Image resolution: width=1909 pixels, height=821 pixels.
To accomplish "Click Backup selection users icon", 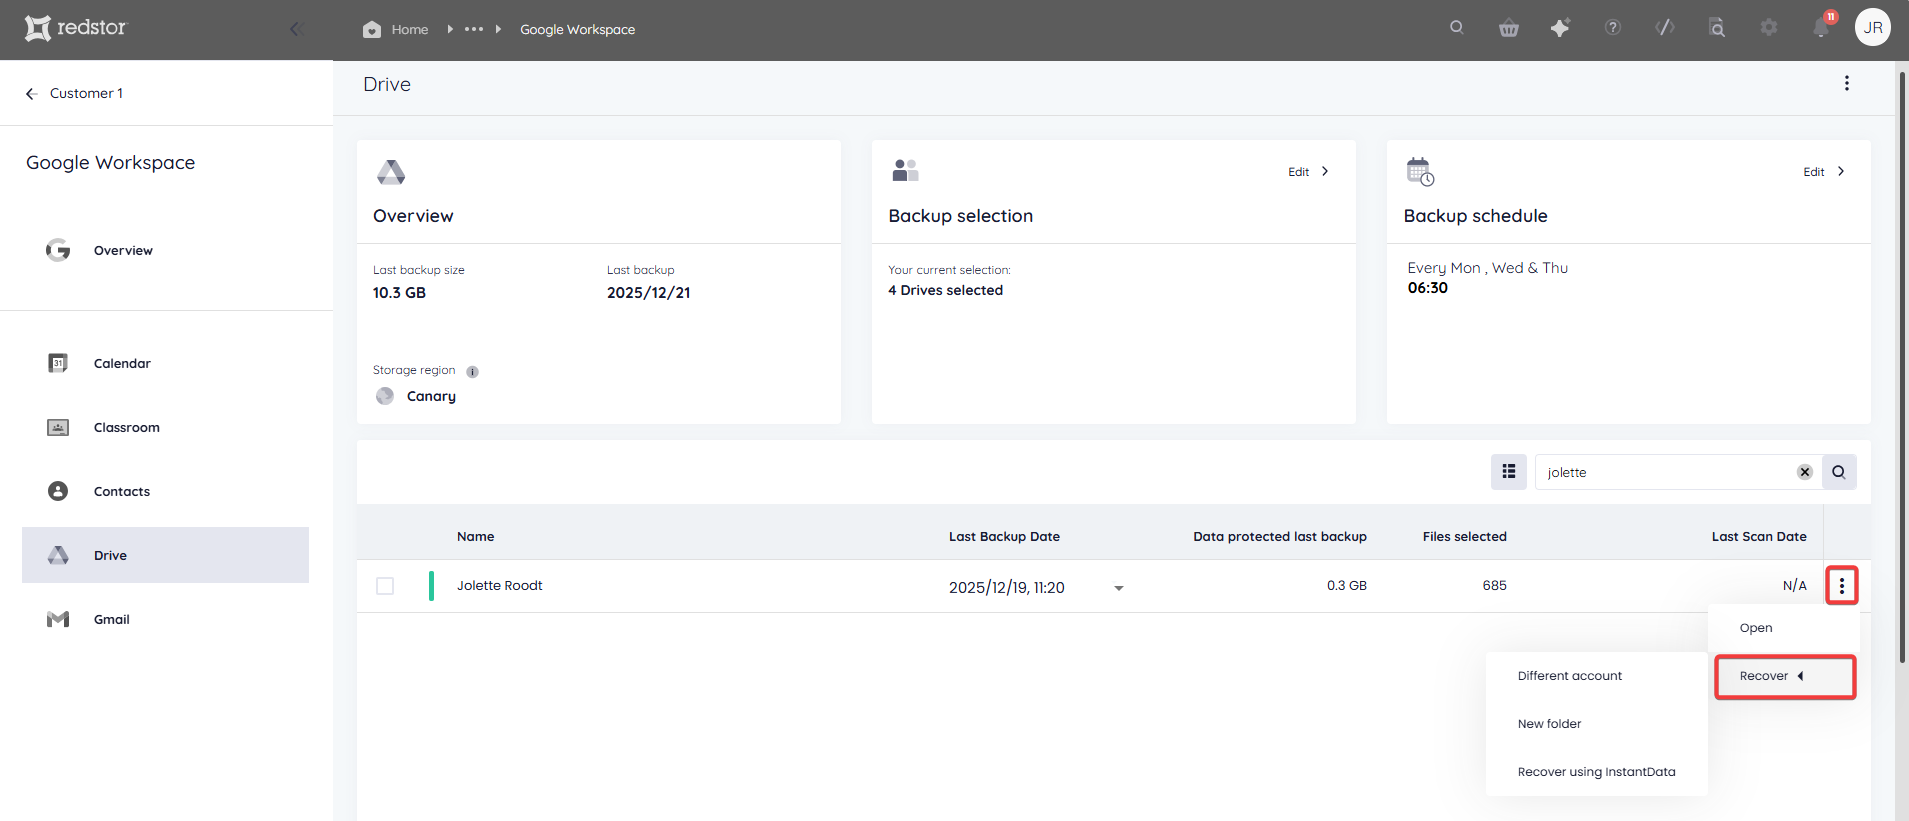I will tap(905, 171).
